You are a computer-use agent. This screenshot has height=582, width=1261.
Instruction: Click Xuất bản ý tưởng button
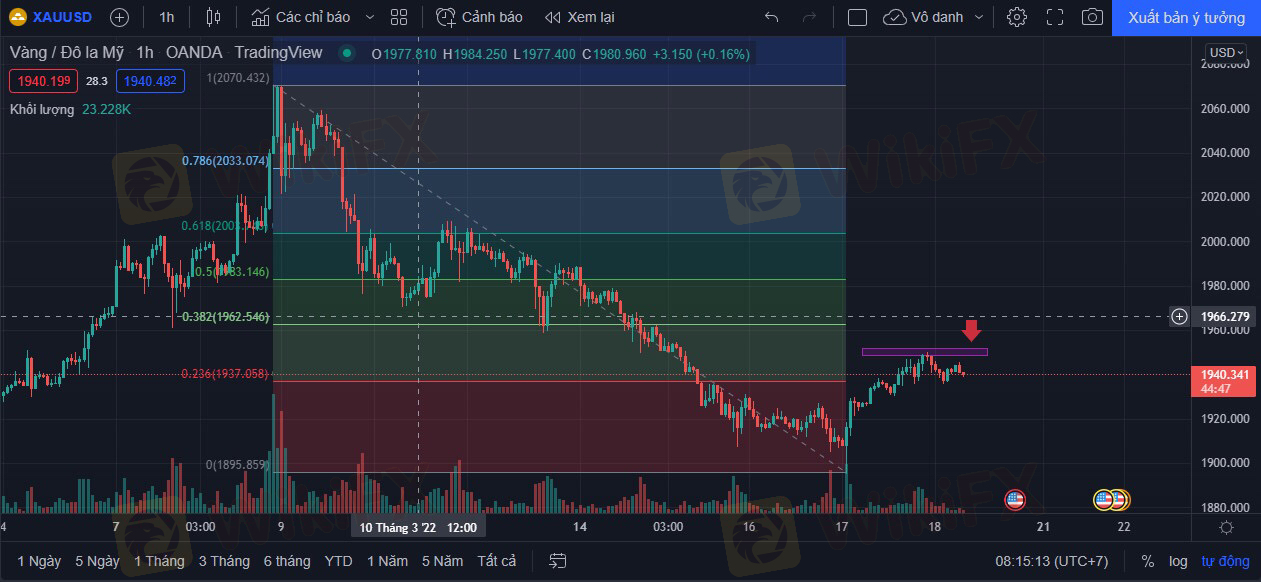(x=1186, y=17)
